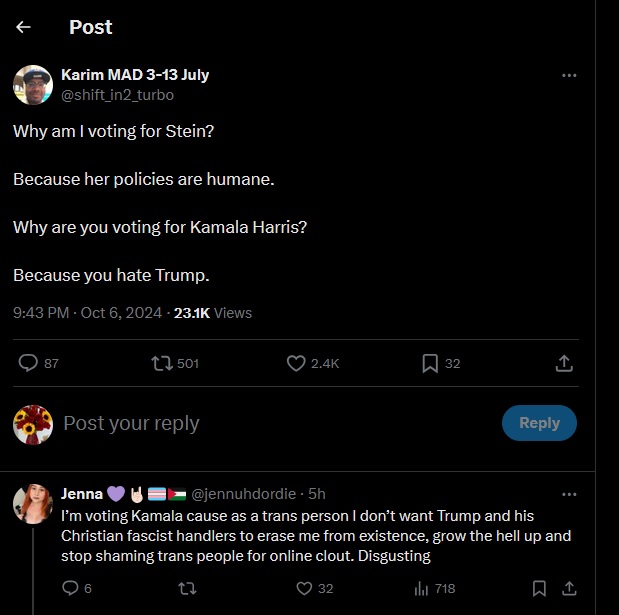Open more options on Karim's post
This screenshot has width=619, height=615.
pos(569,75)
